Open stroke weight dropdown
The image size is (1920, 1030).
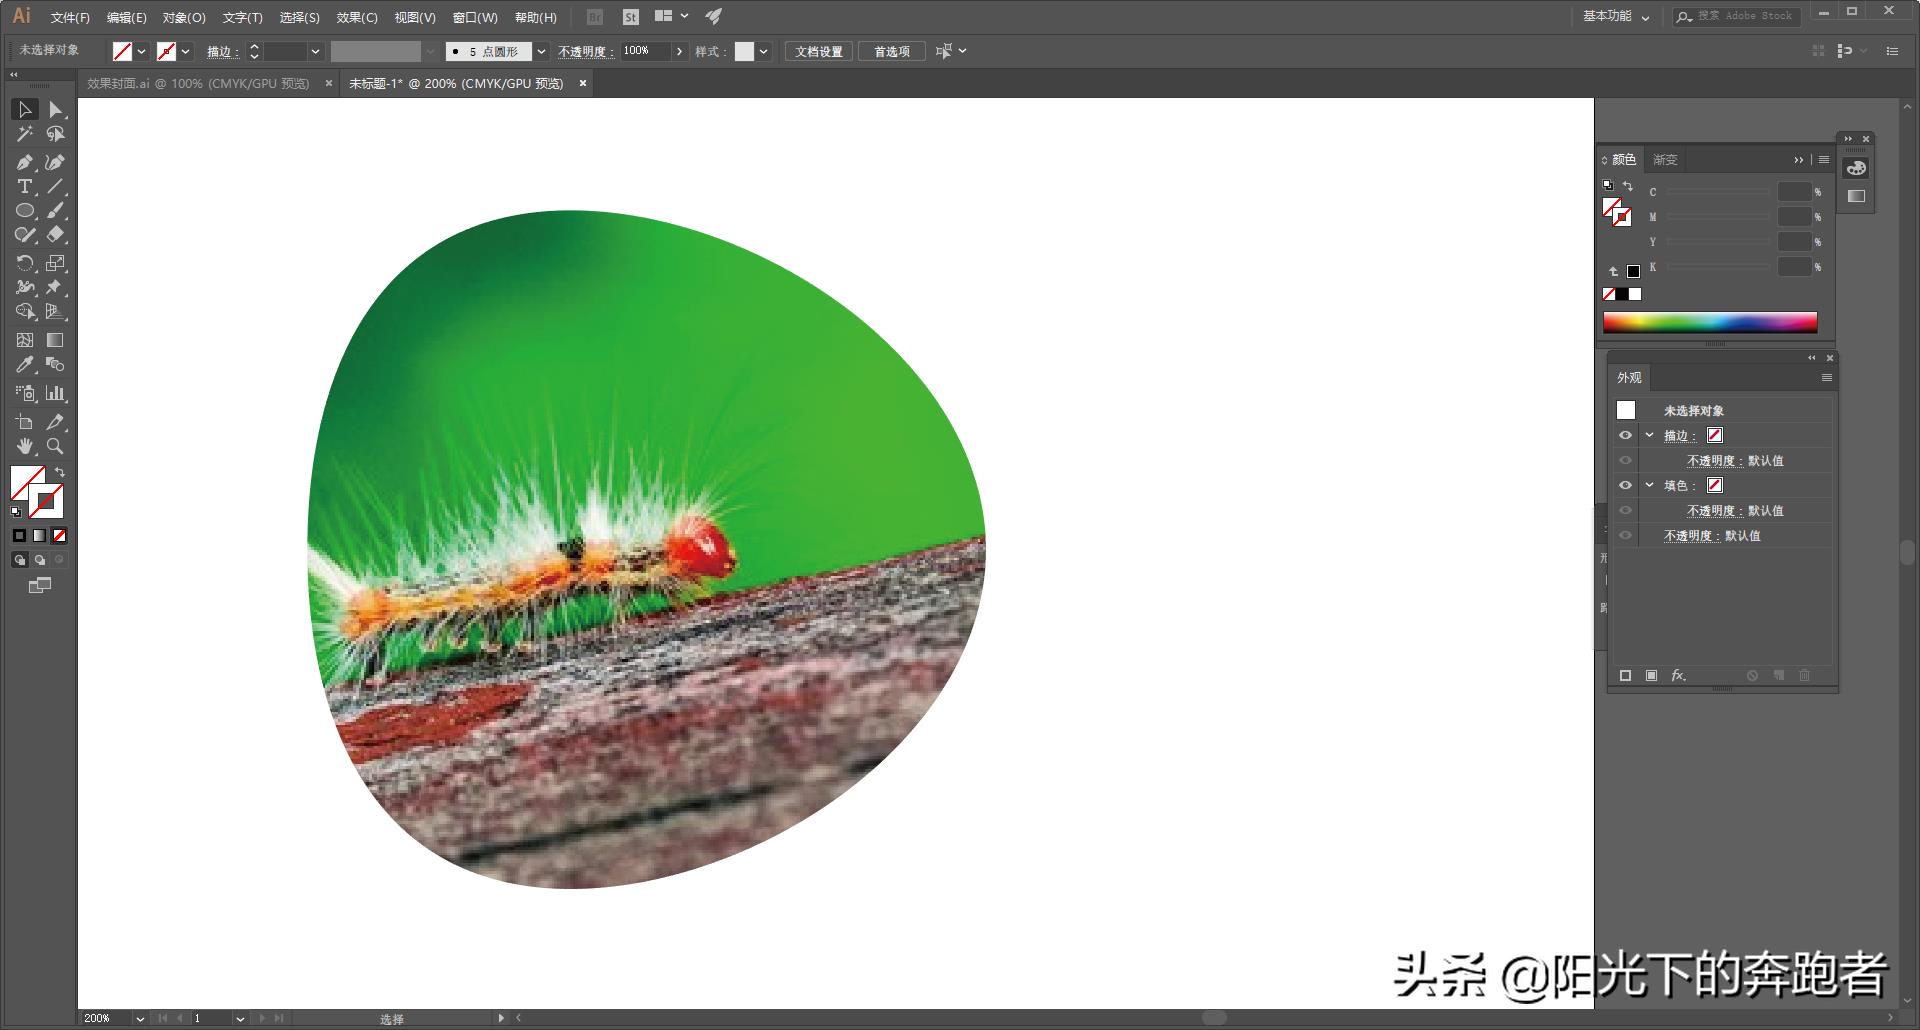(315, 51)
